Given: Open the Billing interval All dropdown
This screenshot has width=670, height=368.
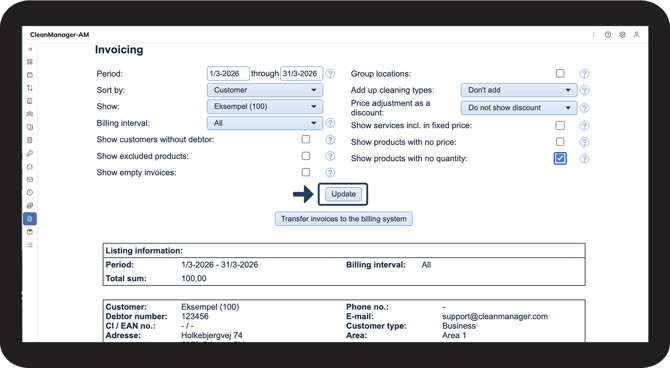Looking at the screenshot, I should 265,123.
